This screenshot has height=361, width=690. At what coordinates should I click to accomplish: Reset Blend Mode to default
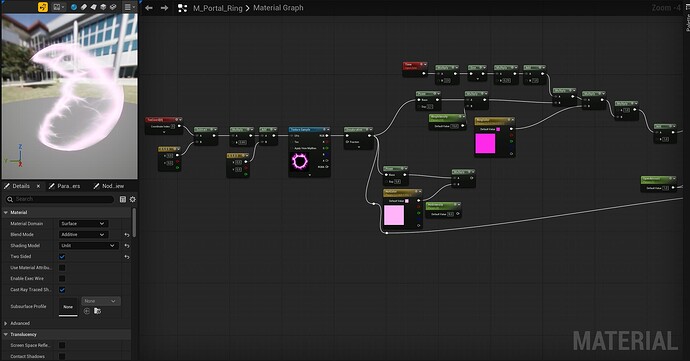tap(127, 235)
